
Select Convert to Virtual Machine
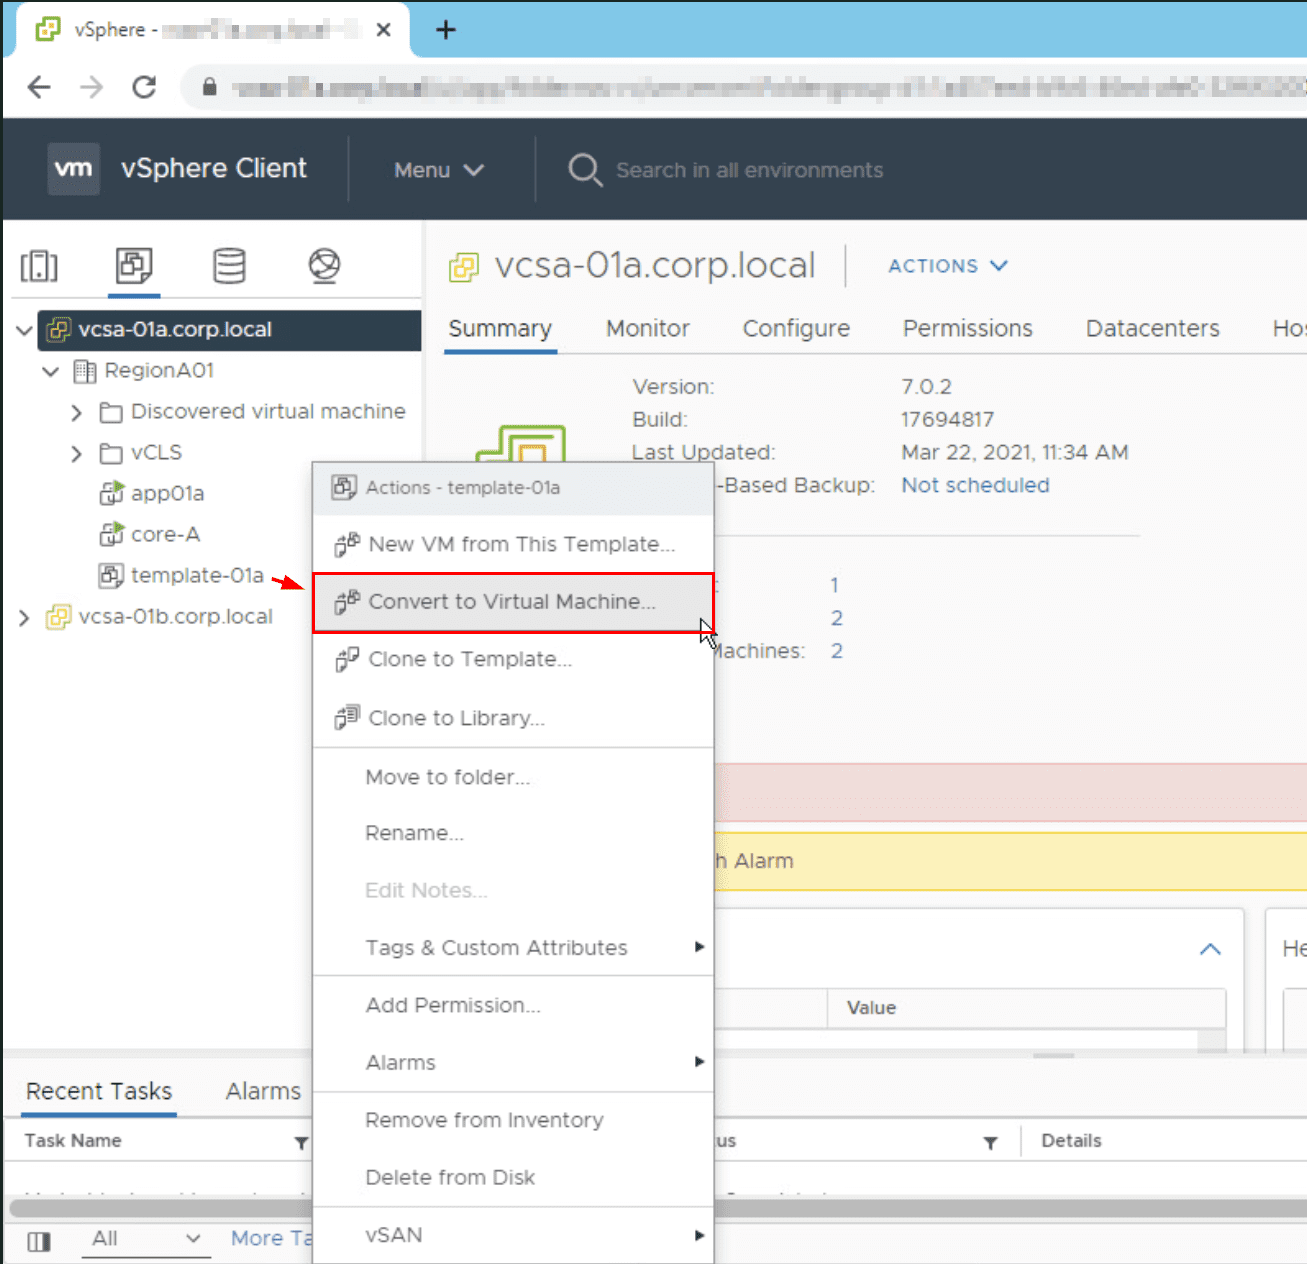tap(513, 602)
